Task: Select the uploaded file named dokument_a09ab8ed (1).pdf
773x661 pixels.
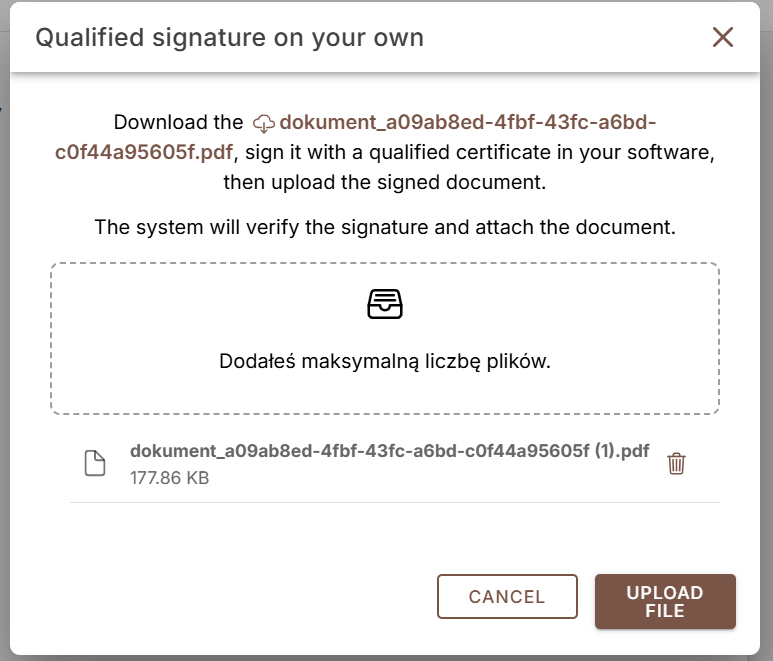Action: point(389,451)
